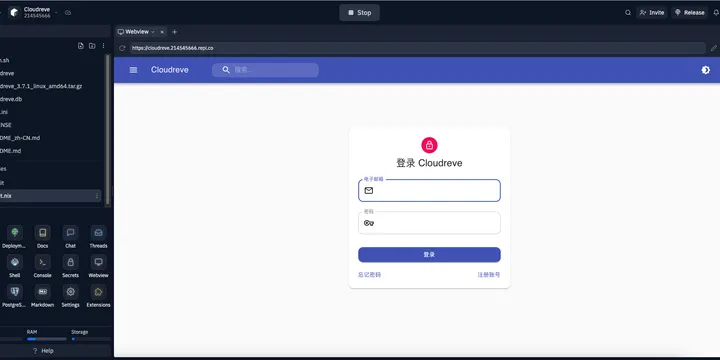The height and width of the screenshot is (360, 720).
Task: Click the Storage usage bar
Action: pyautogui.click(x=91, y=339)
